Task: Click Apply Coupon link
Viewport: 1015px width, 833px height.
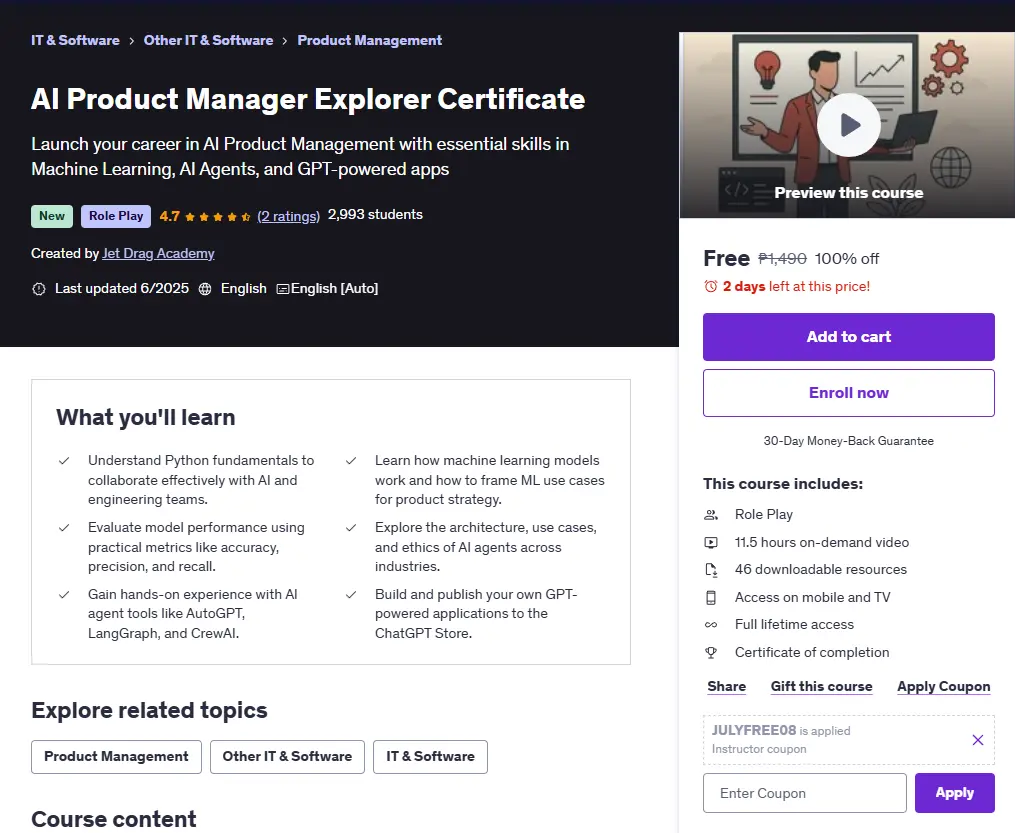Action: [x=944, y=686]
